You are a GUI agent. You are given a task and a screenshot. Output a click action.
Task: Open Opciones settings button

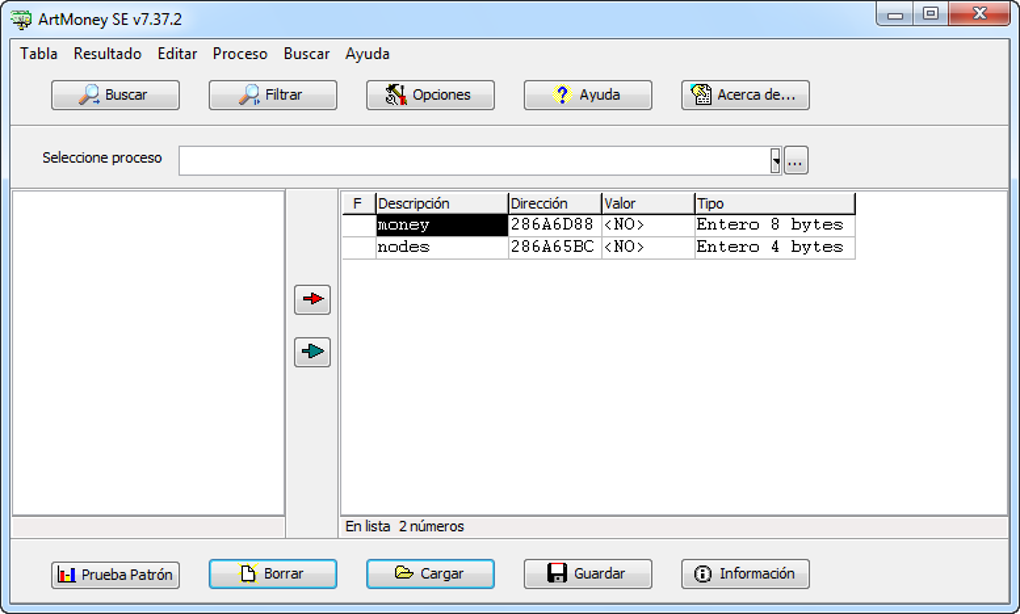430,95
